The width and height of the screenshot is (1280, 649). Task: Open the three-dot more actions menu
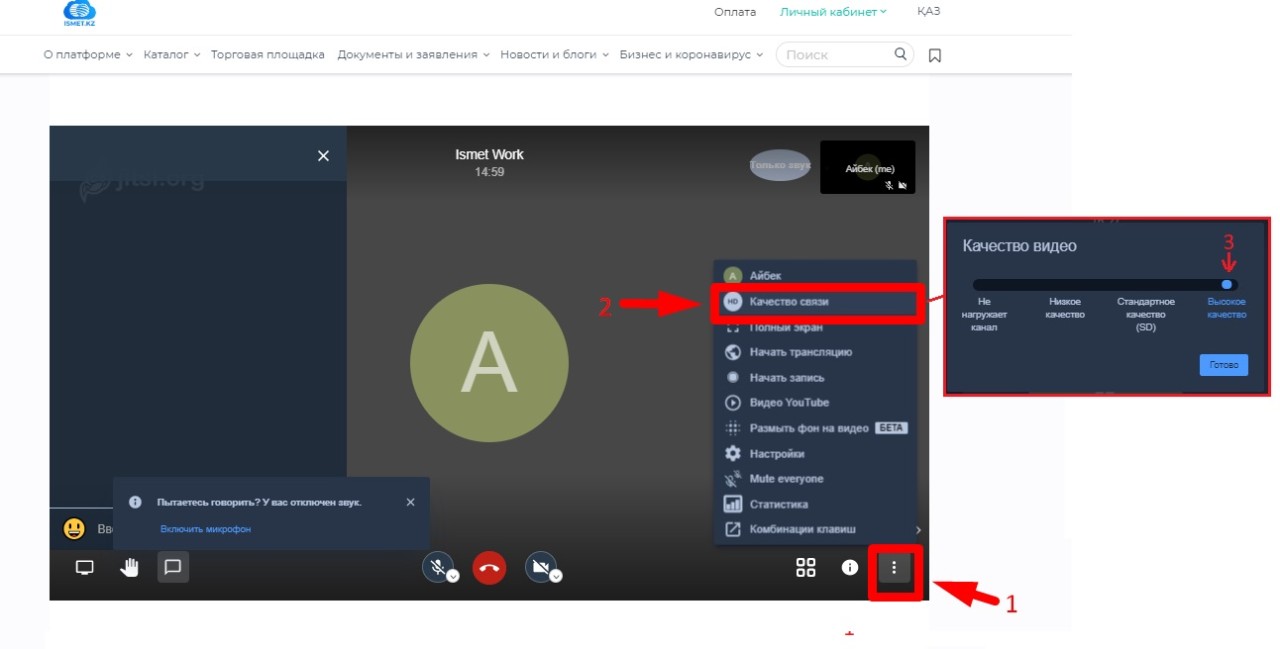(894, 569)
